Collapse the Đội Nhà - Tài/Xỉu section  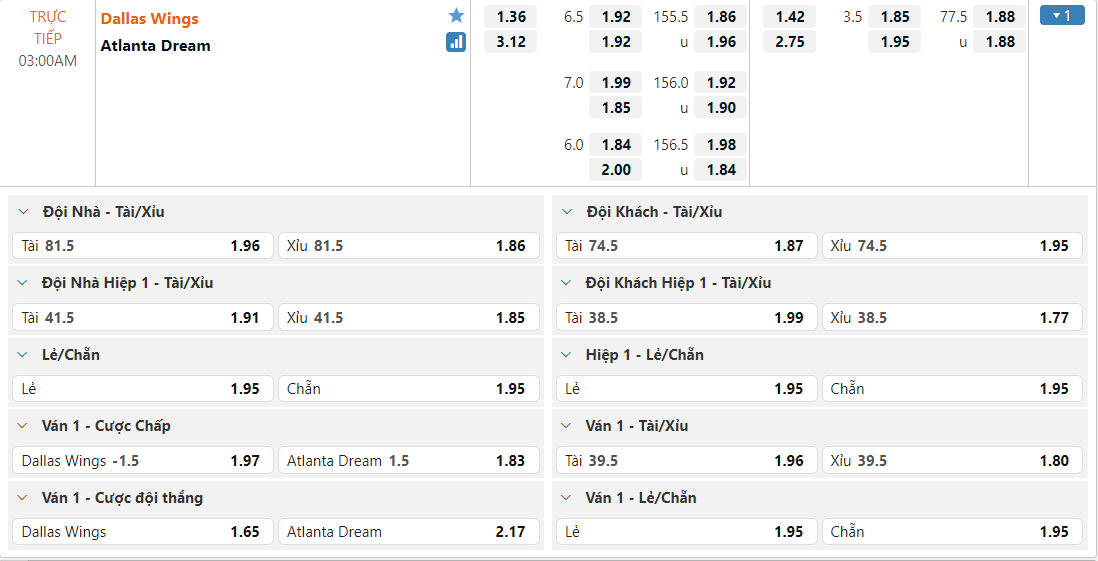(x=24, y=212)
